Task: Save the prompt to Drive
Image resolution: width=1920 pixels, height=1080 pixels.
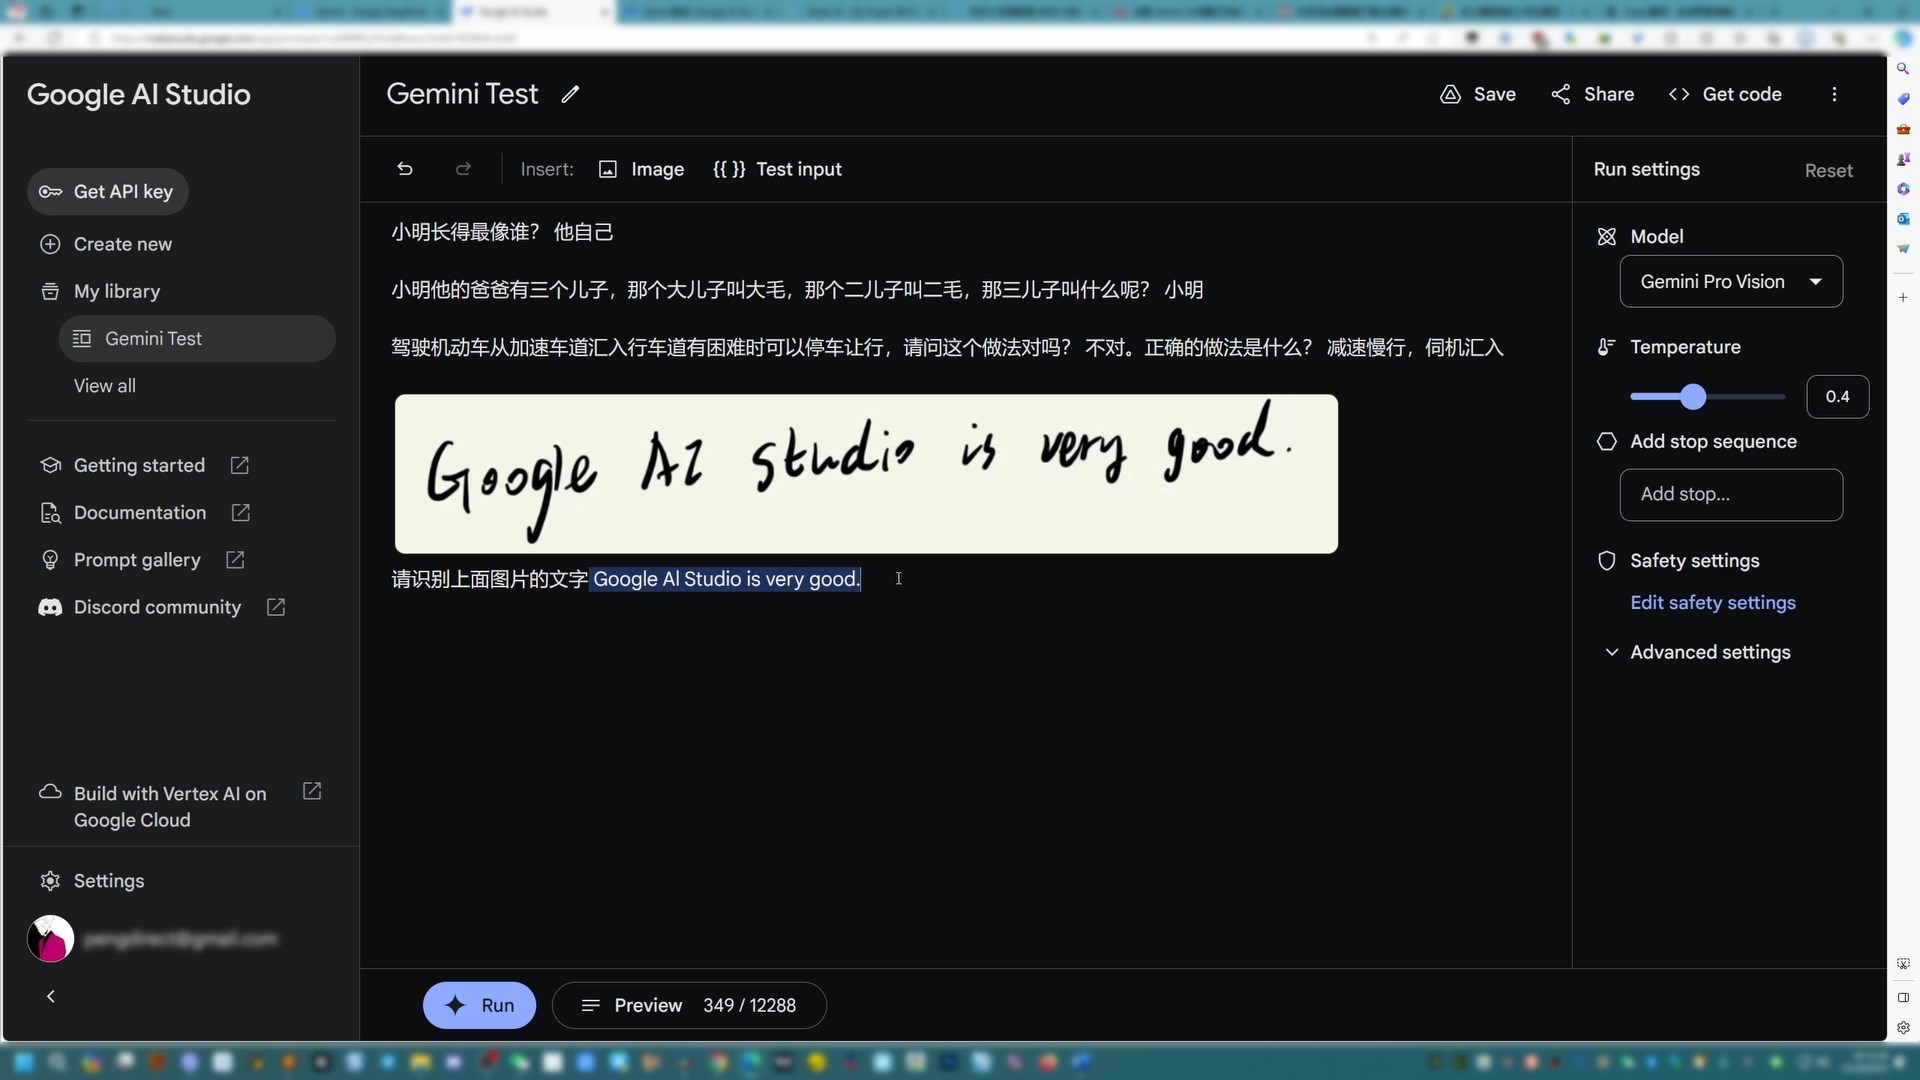Action: (x=1478, y=94)
